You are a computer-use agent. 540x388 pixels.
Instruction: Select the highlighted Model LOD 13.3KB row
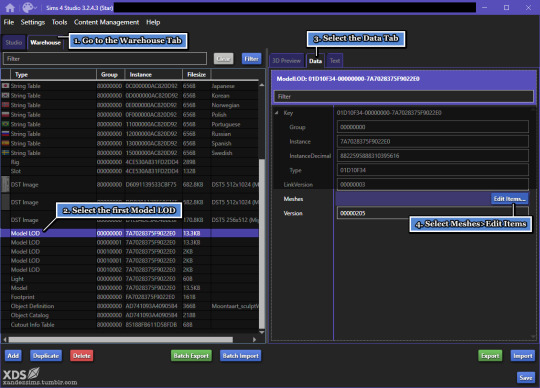point(129,233)
